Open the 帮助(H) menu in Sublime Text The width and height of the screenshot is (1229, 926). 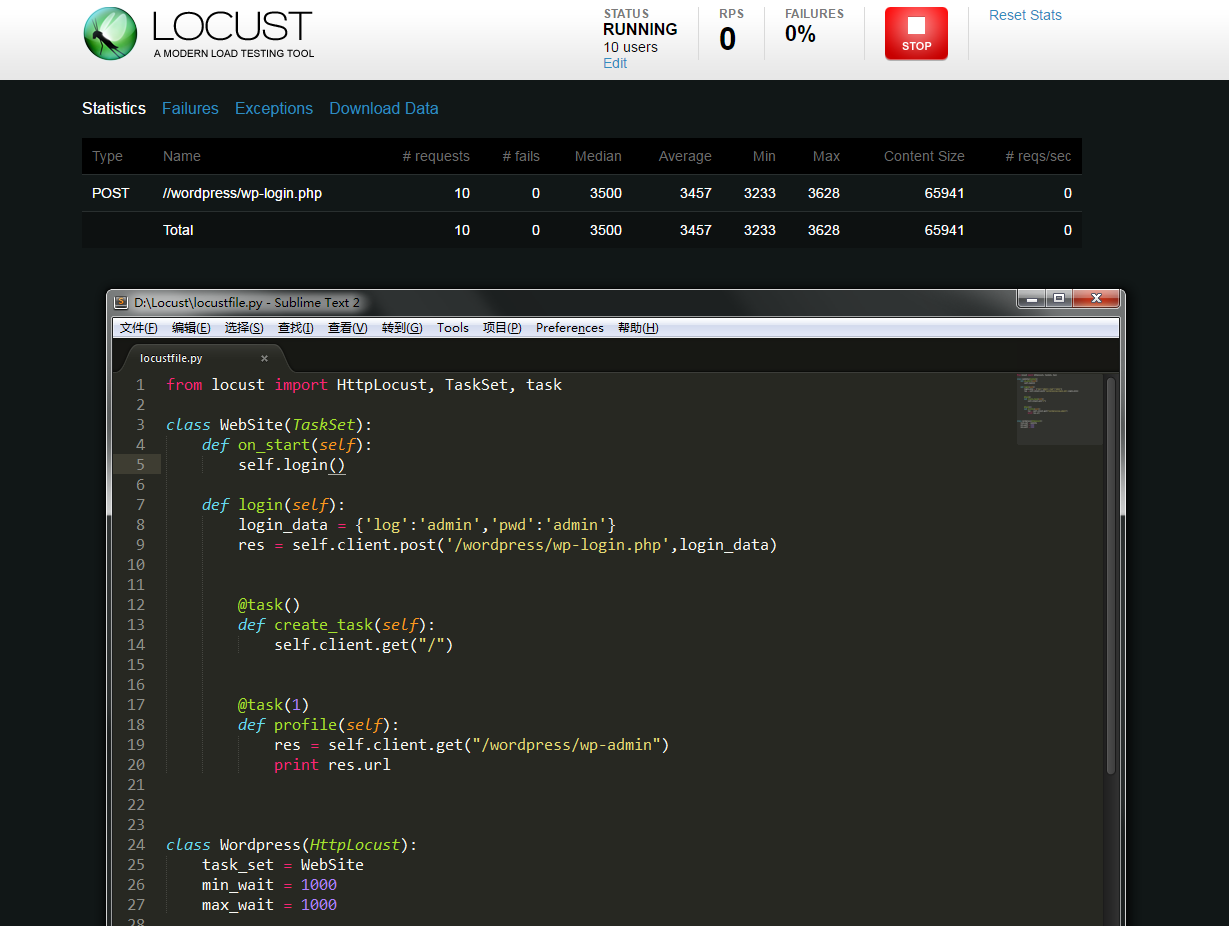[638, 328]
